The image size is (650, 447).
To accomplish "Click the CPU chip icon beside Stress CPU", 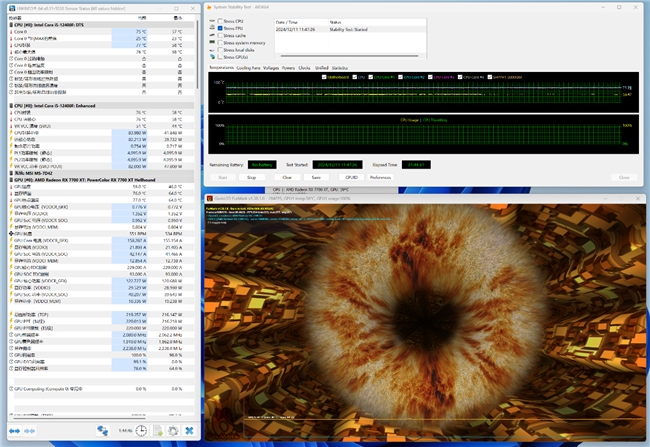I will point(213,21).
